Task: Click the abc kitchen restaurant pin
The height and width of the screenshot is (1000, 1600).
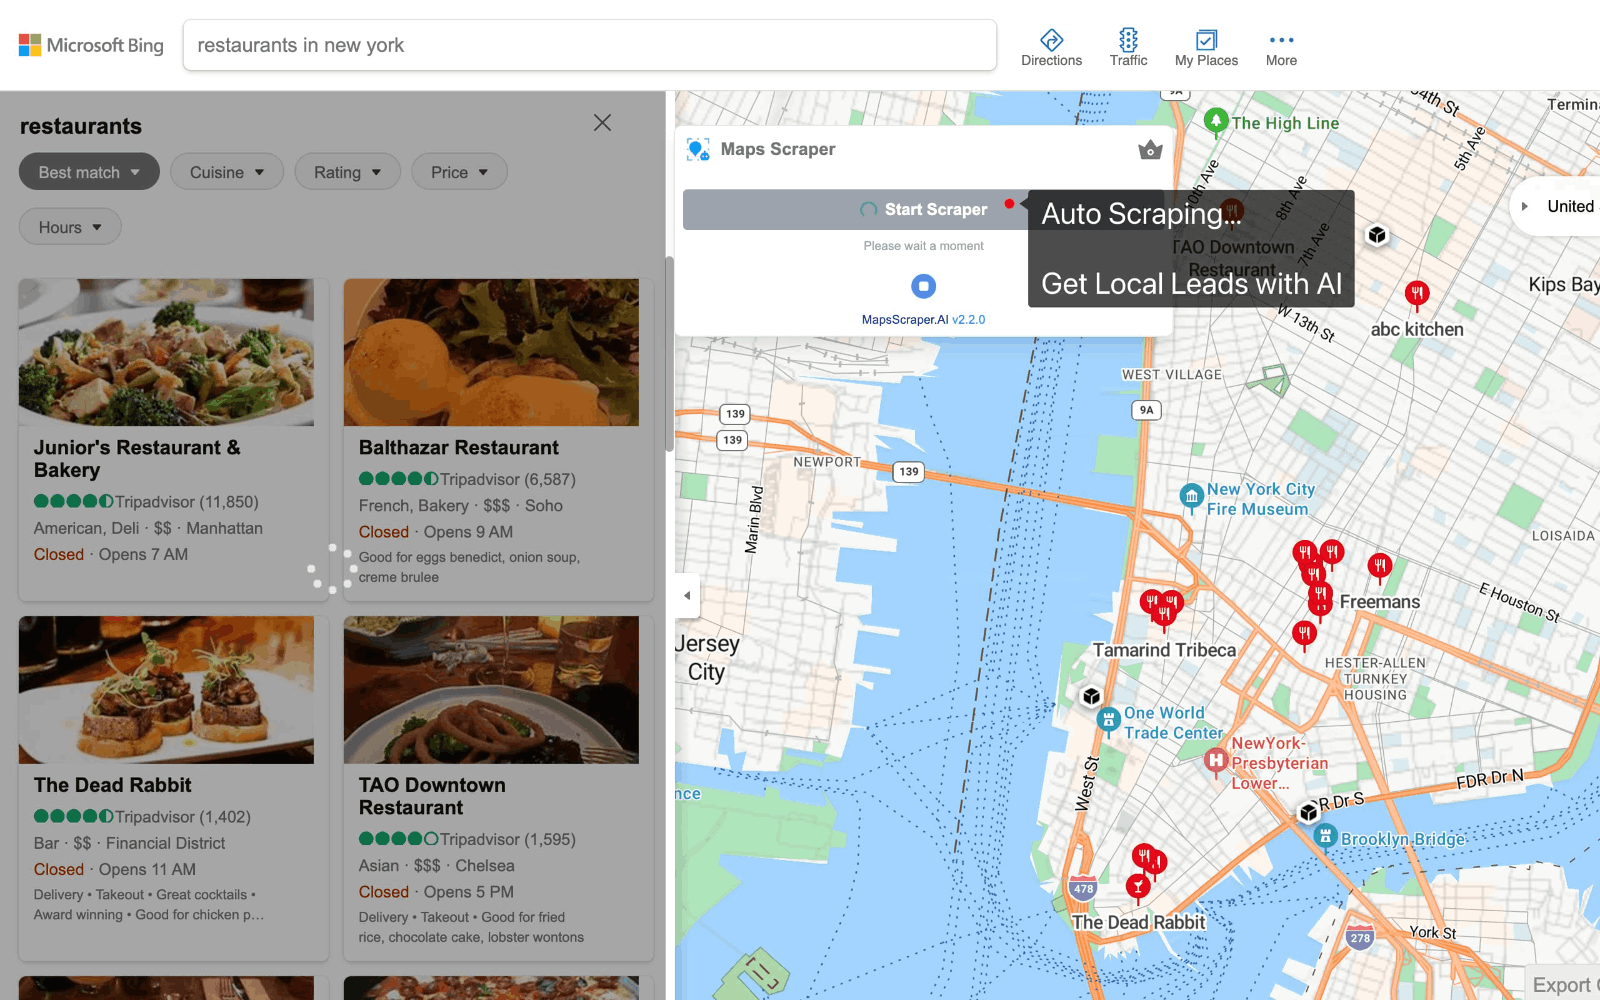Action: pyautogui.click(x=1417, y=294)
